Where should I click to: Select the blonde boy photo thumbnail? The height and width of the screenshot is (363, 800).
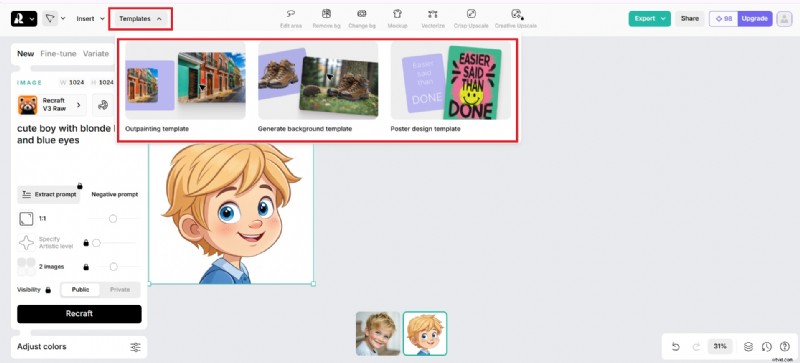click(x=378, y=333)
